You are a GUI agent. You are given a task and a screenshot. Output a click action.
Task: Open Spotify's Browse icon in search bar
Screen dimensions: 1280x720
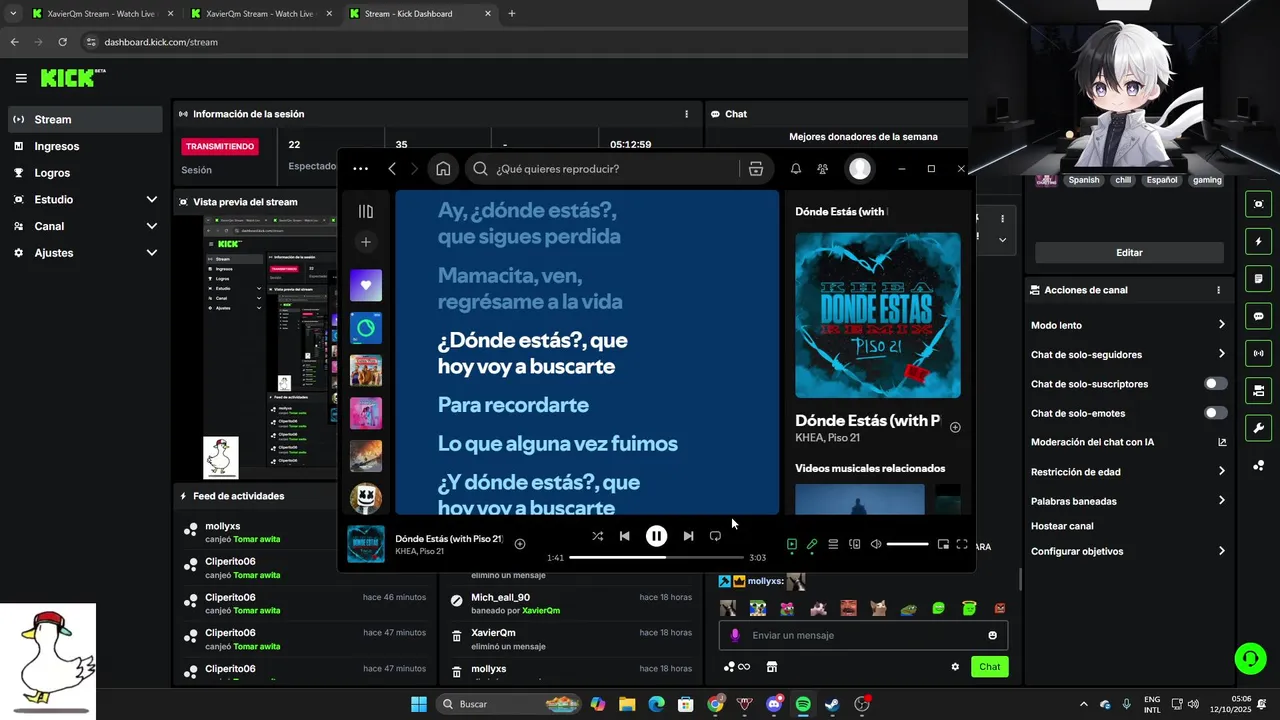click(x=756, y=169)
